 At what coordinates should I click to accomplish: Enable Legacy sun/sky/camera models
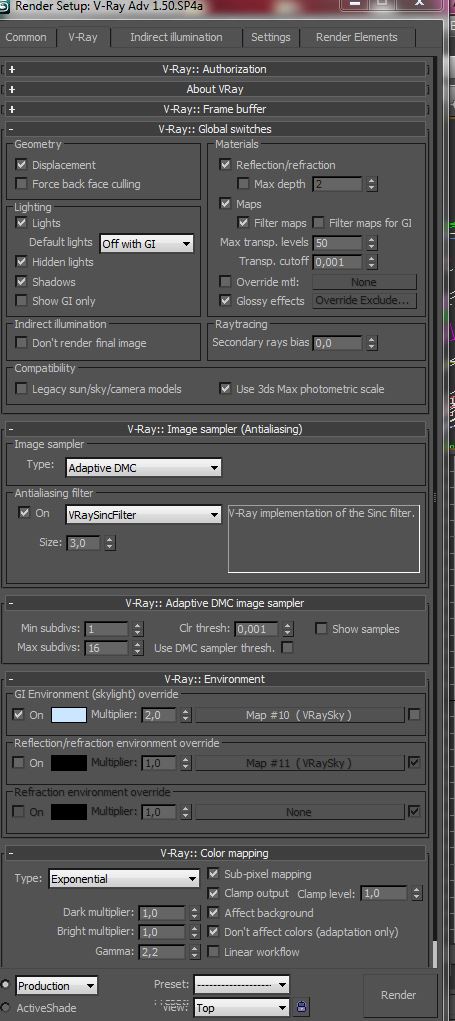pyautogui.click(x=21, y=389)
